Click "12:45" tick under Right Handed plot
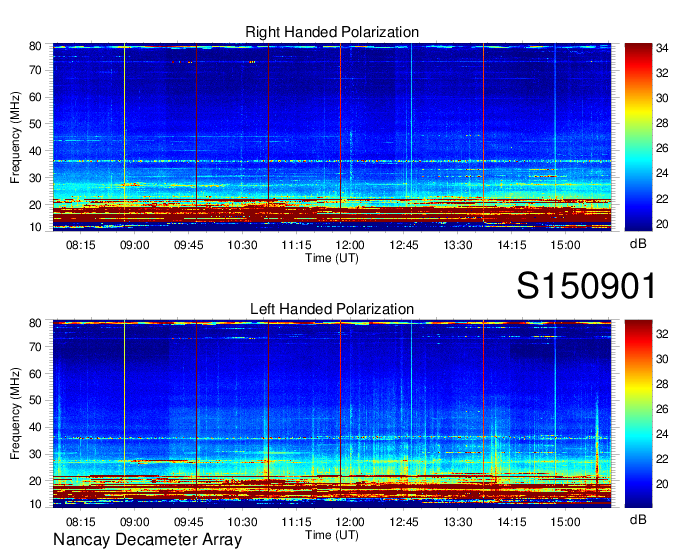Screen dimensions: 680x552 (x=404, y=245)
